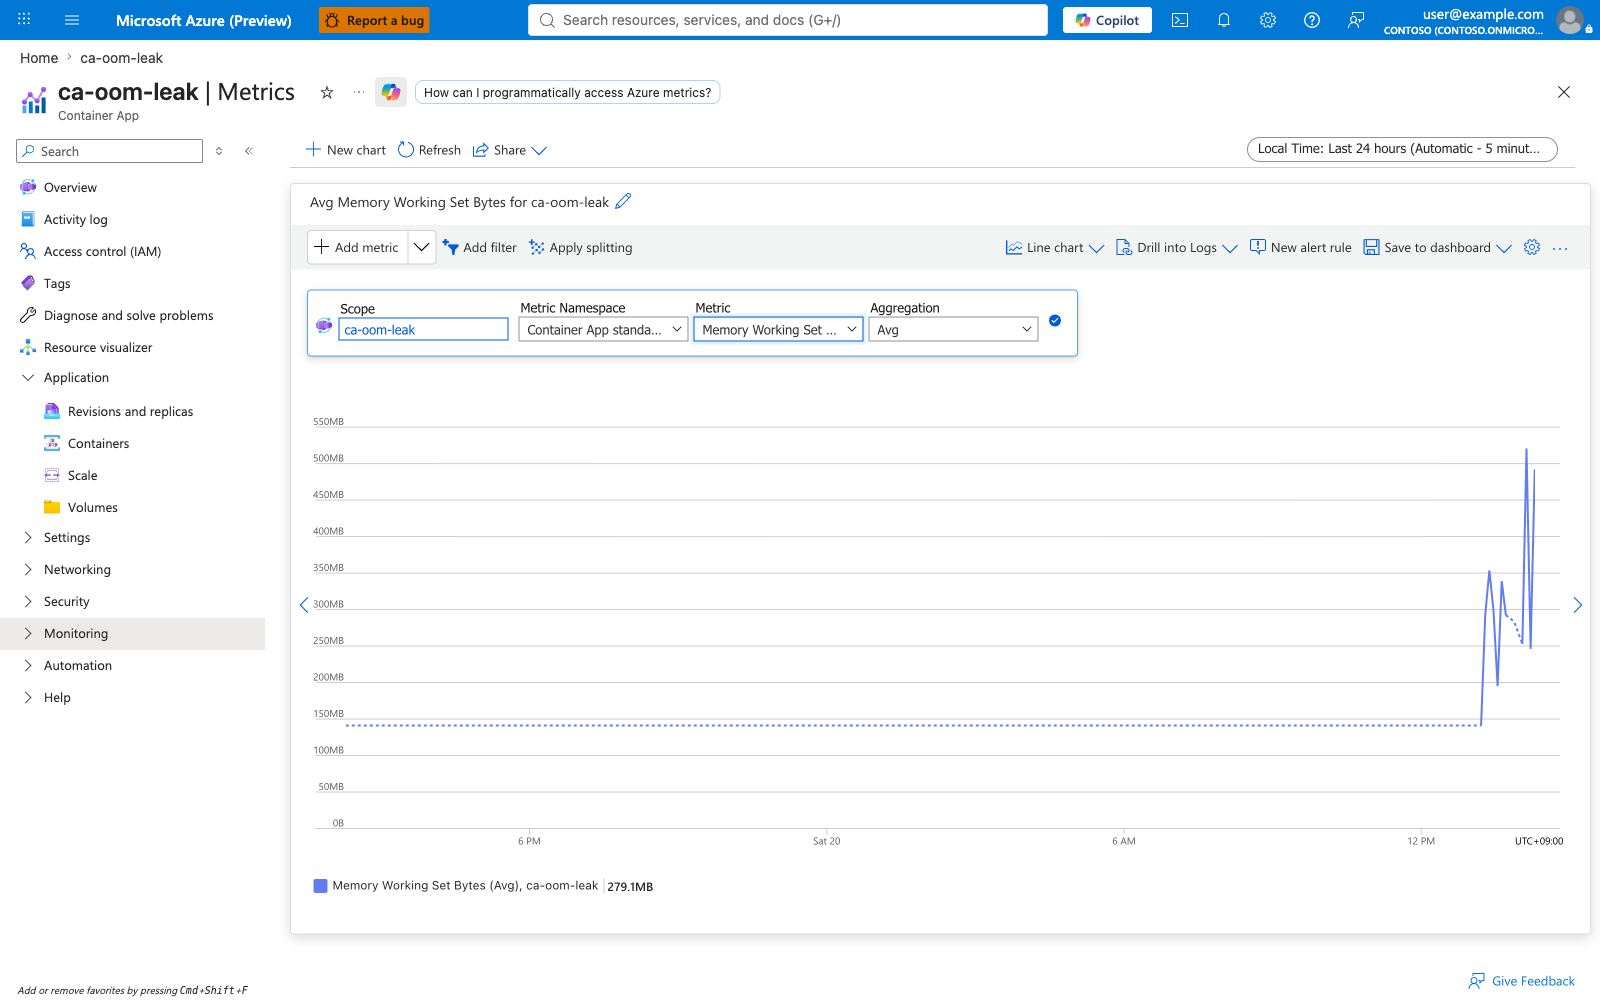This screenshot has width=1600, height=1000.
Task: Open the Aggregation dropdown set to Avg
Action: click(x=954, y=330)
